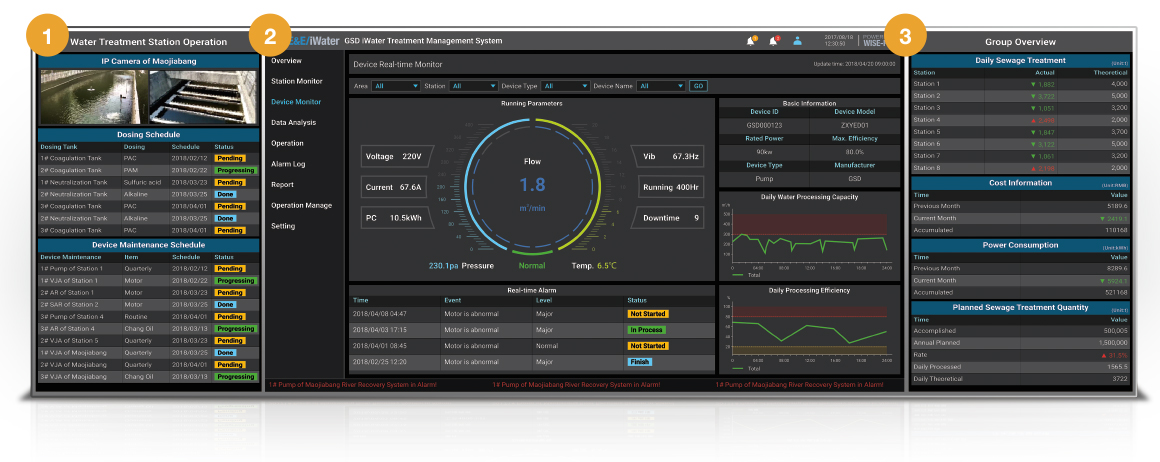The width and height of the screenshot is (1160, 462).
Task: Go to Station Monitor
Action: coord(297,81)
